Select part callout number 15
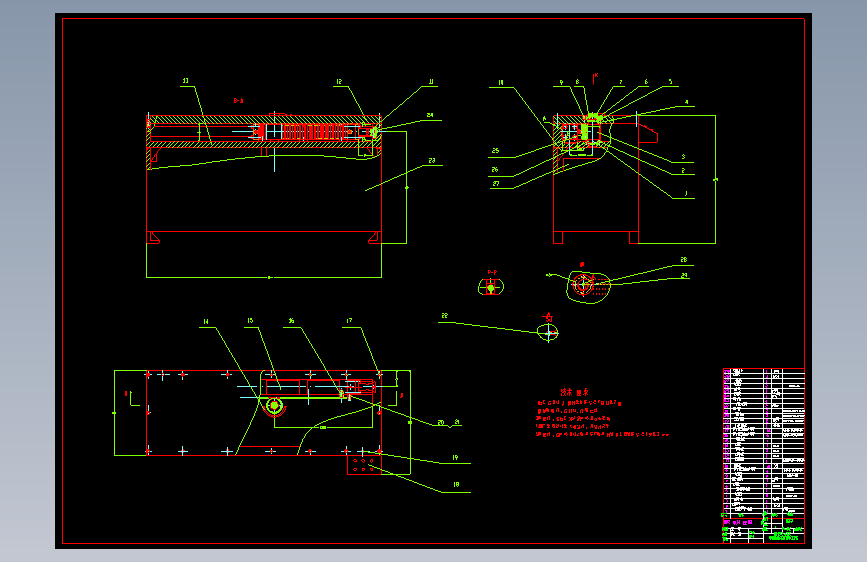 (x=250, y=320)
